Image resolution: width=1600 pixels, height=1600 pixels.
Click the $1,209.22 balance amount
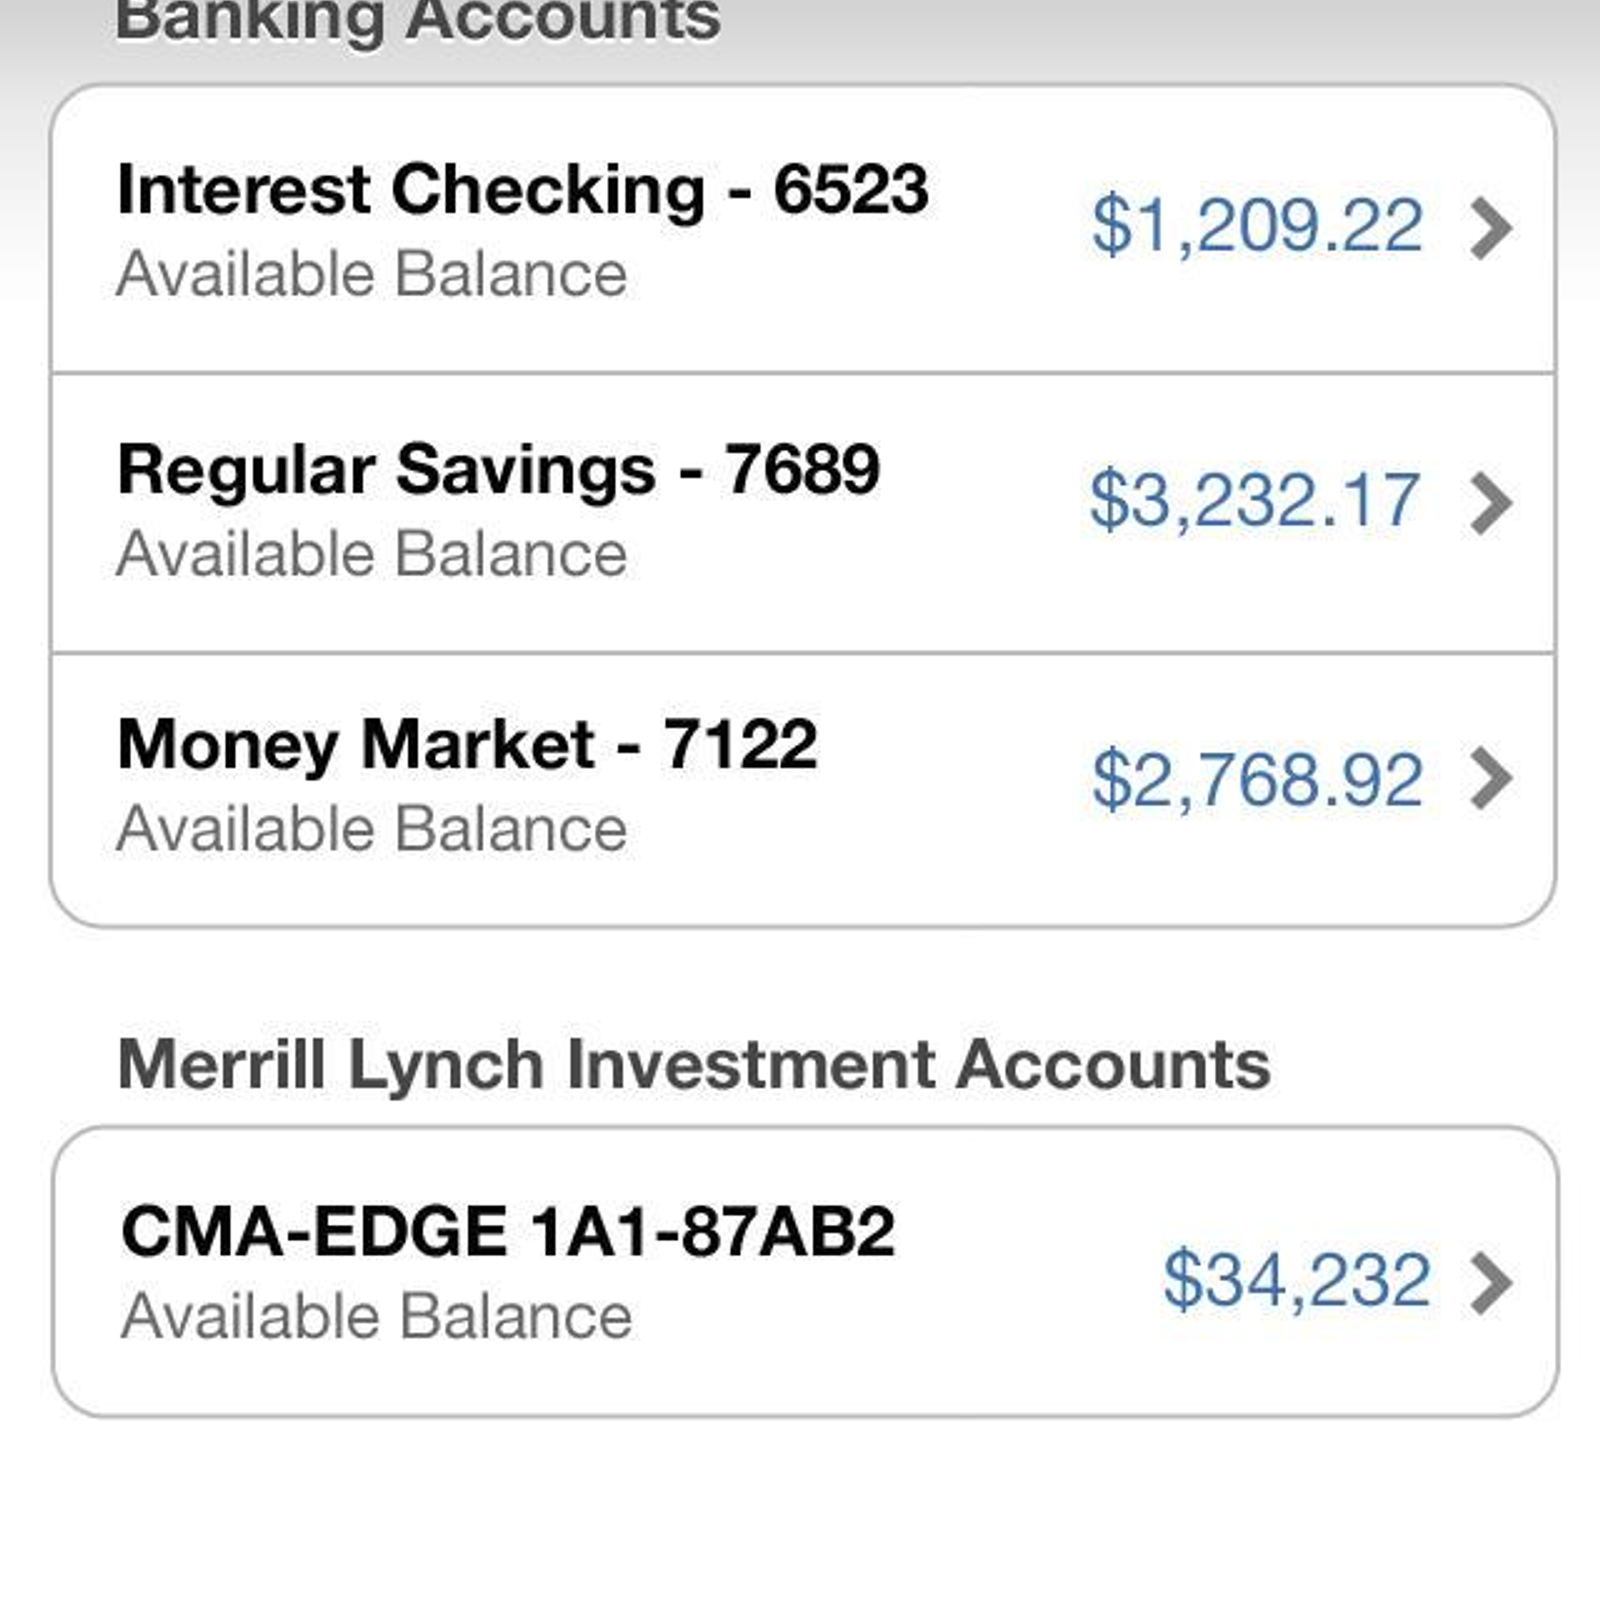1258,227
